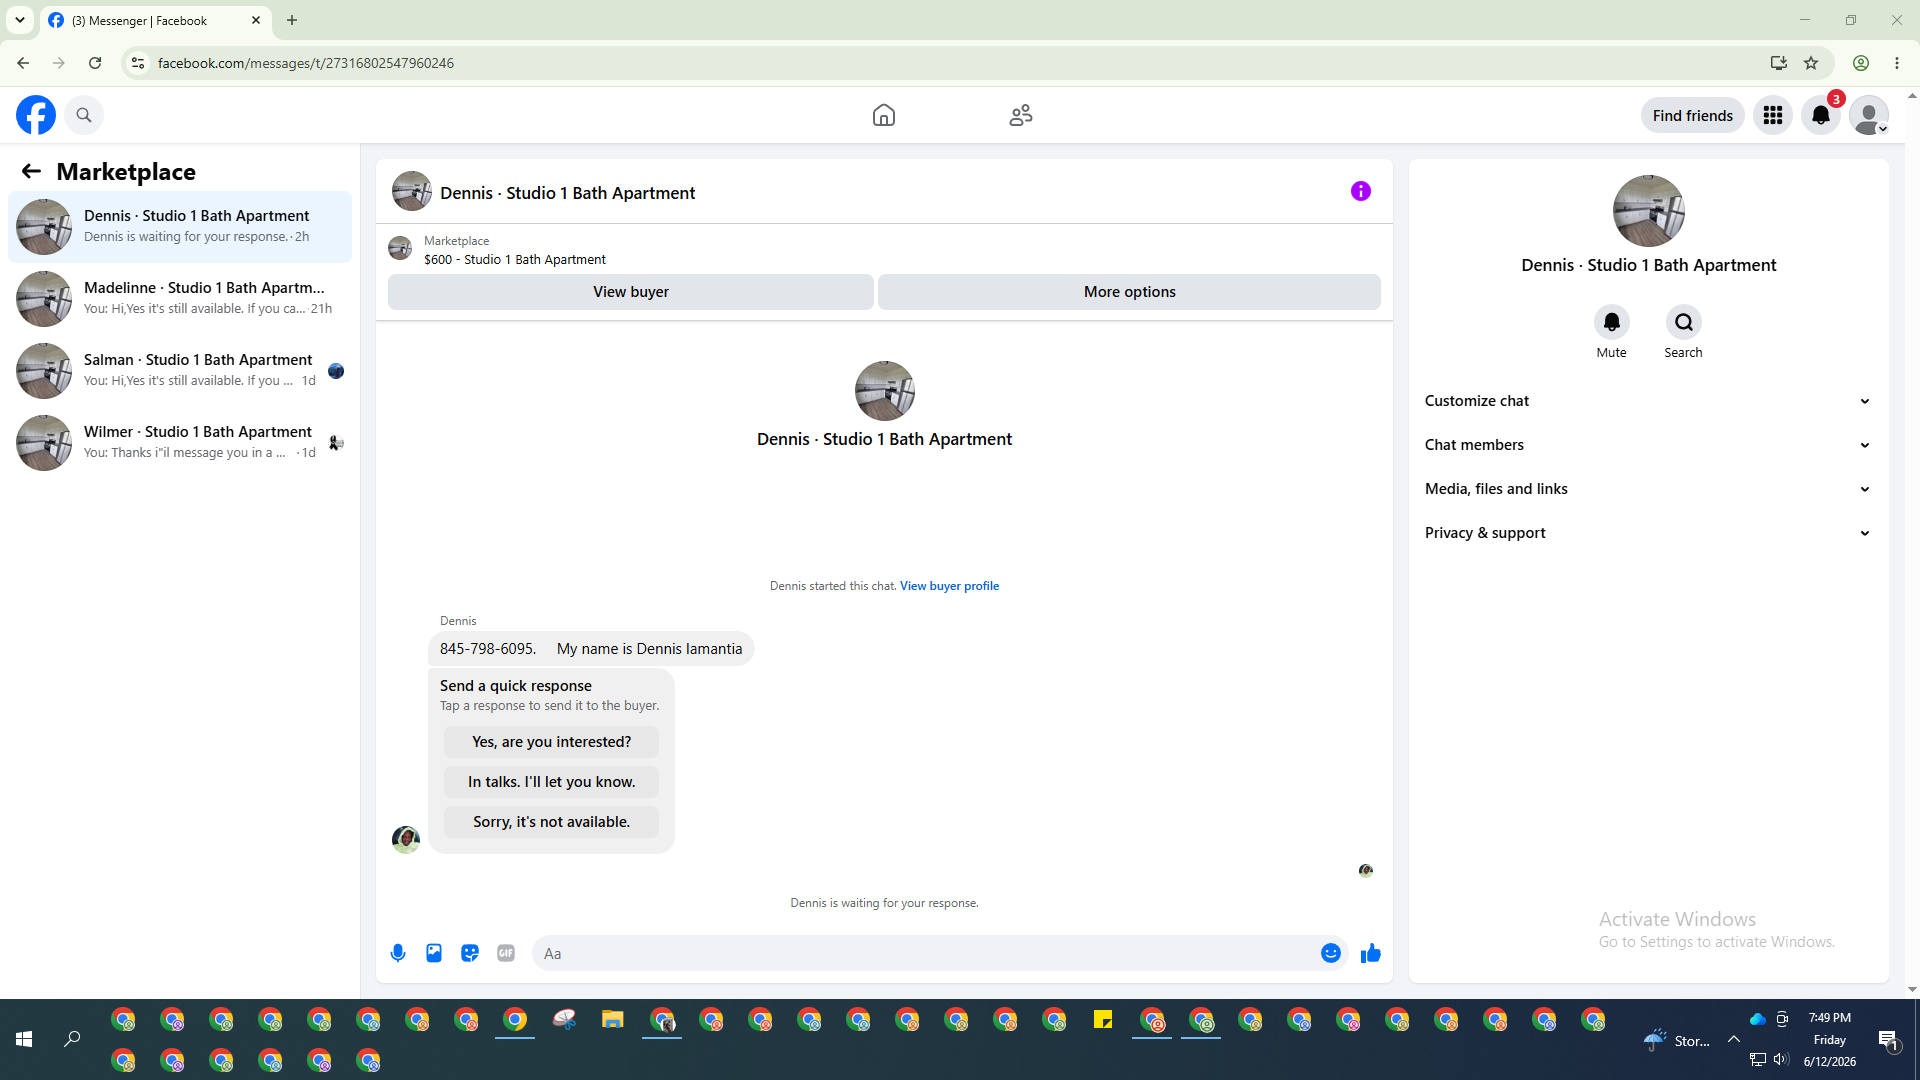The width and height of the screenshot is (1920, 1080).
Task: Open a new browser tab
Action: [292, 20]
